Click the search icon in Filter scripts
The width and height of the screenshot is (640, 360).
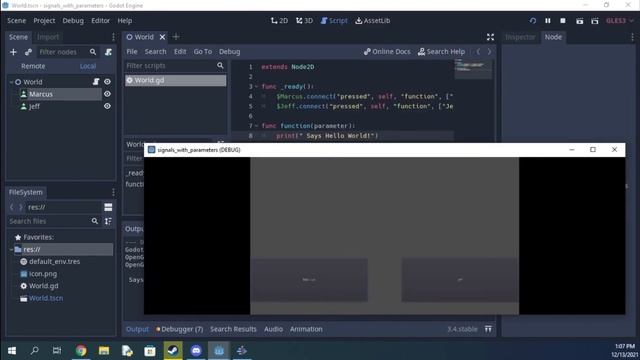(x=220, y=65)
